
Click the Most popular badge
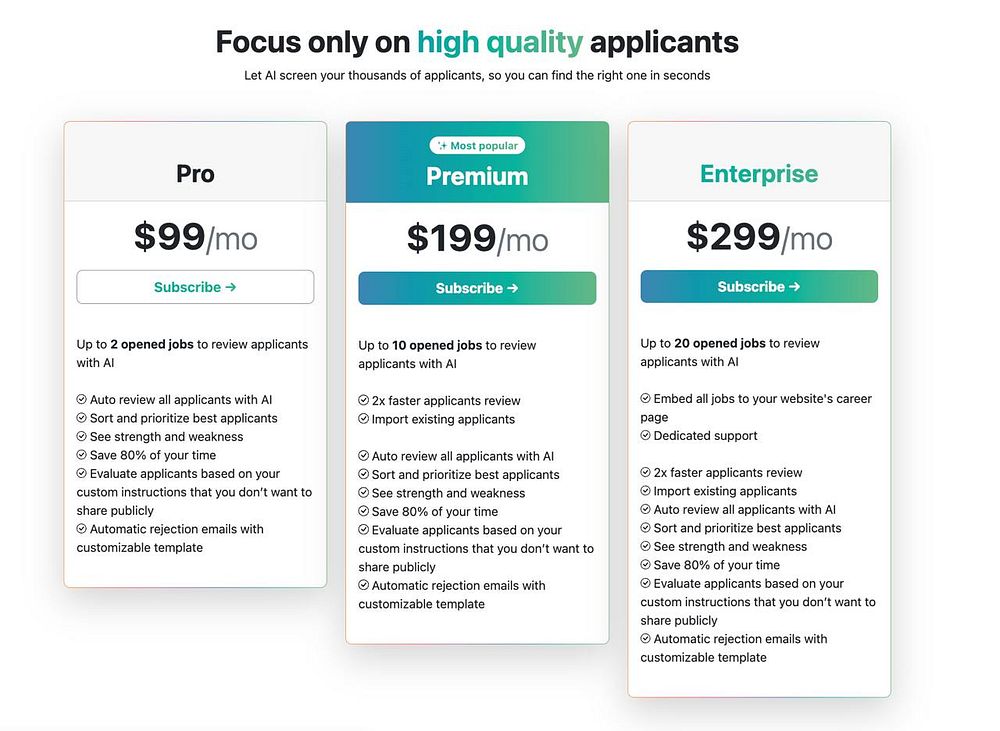[477, 145]
